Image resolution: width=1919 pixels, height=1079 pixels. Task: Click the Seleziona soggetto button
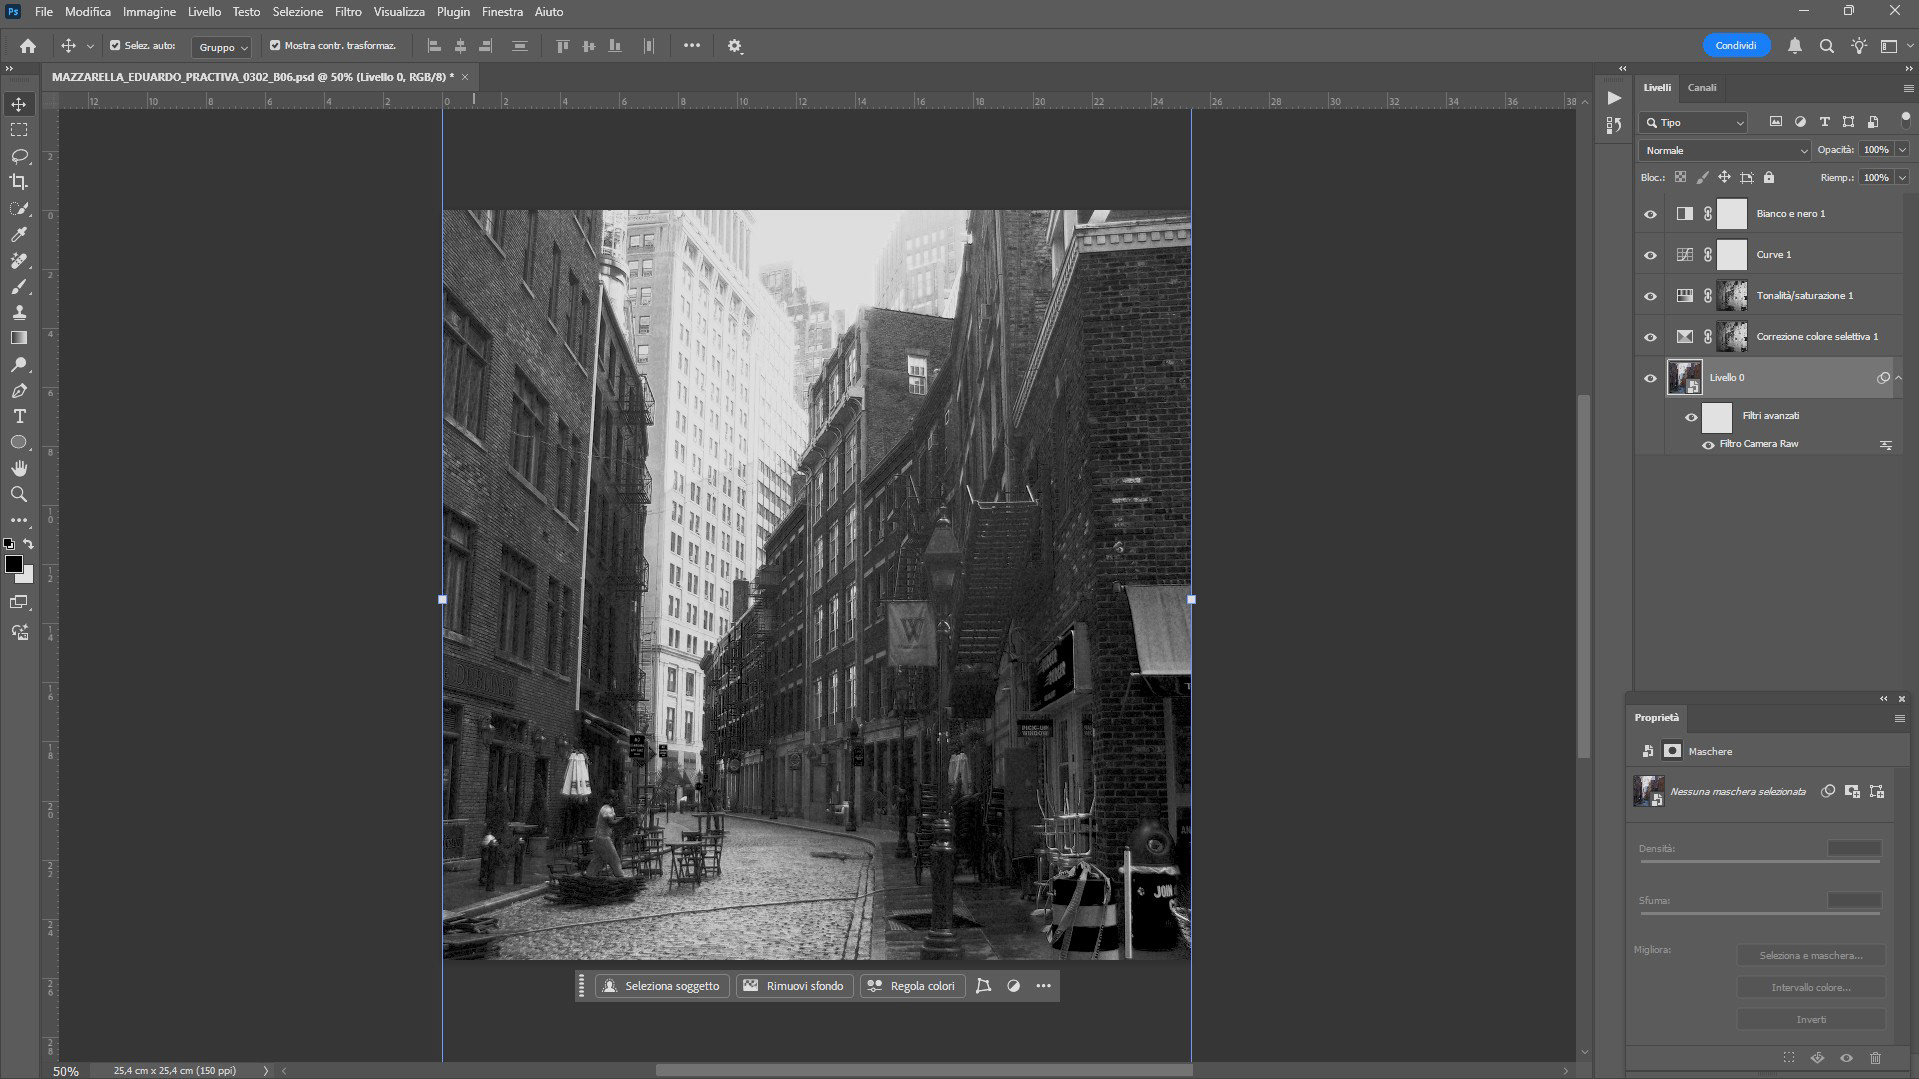pos(662,986)
